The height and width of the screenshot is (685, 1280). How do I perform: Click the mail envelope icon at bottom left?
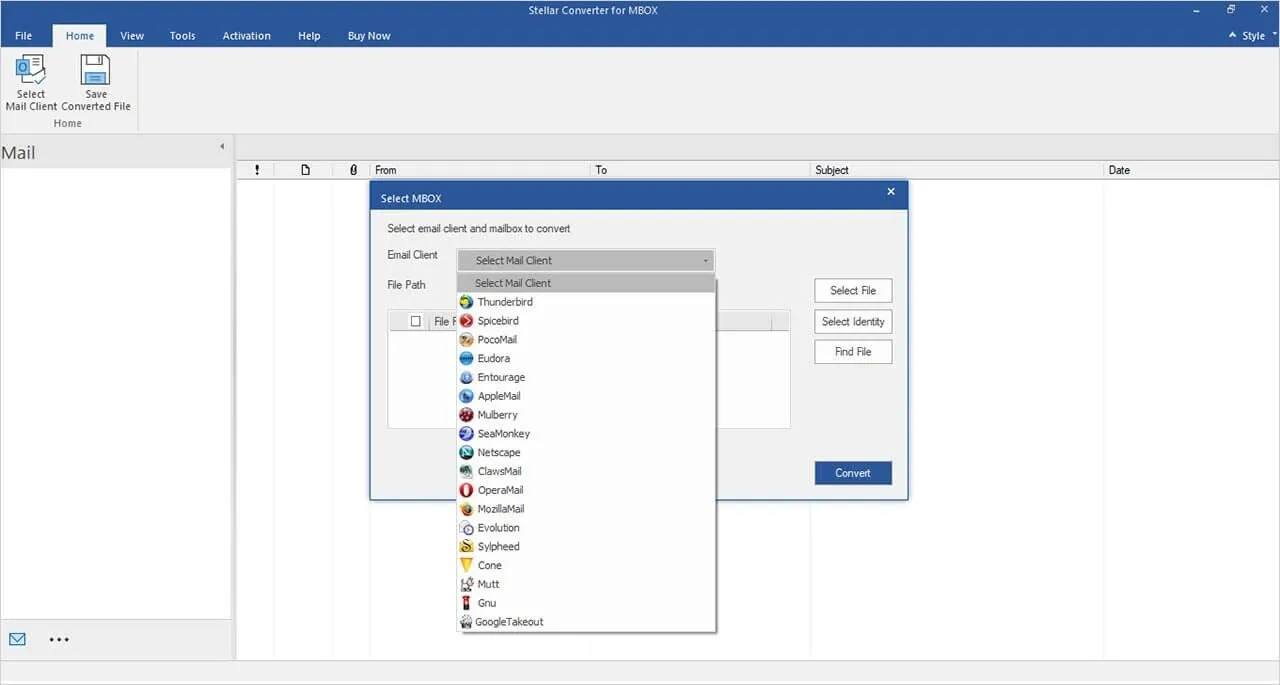point(16,638)
